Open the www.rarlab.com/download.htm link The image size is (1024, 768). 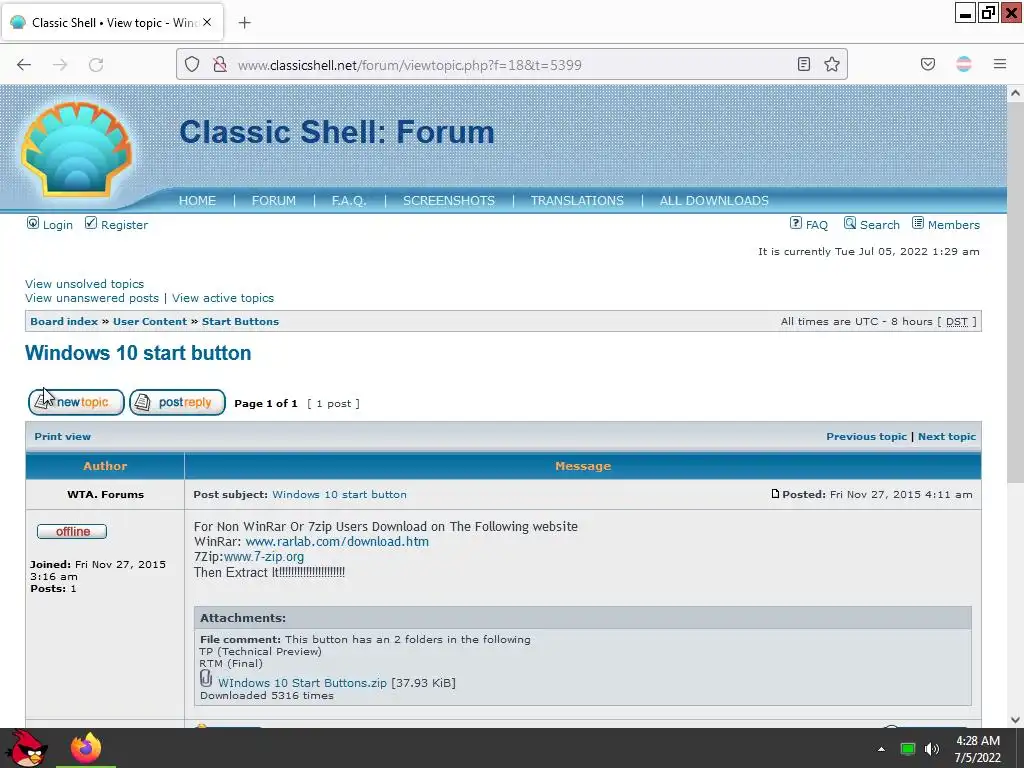tap(337, 541)
